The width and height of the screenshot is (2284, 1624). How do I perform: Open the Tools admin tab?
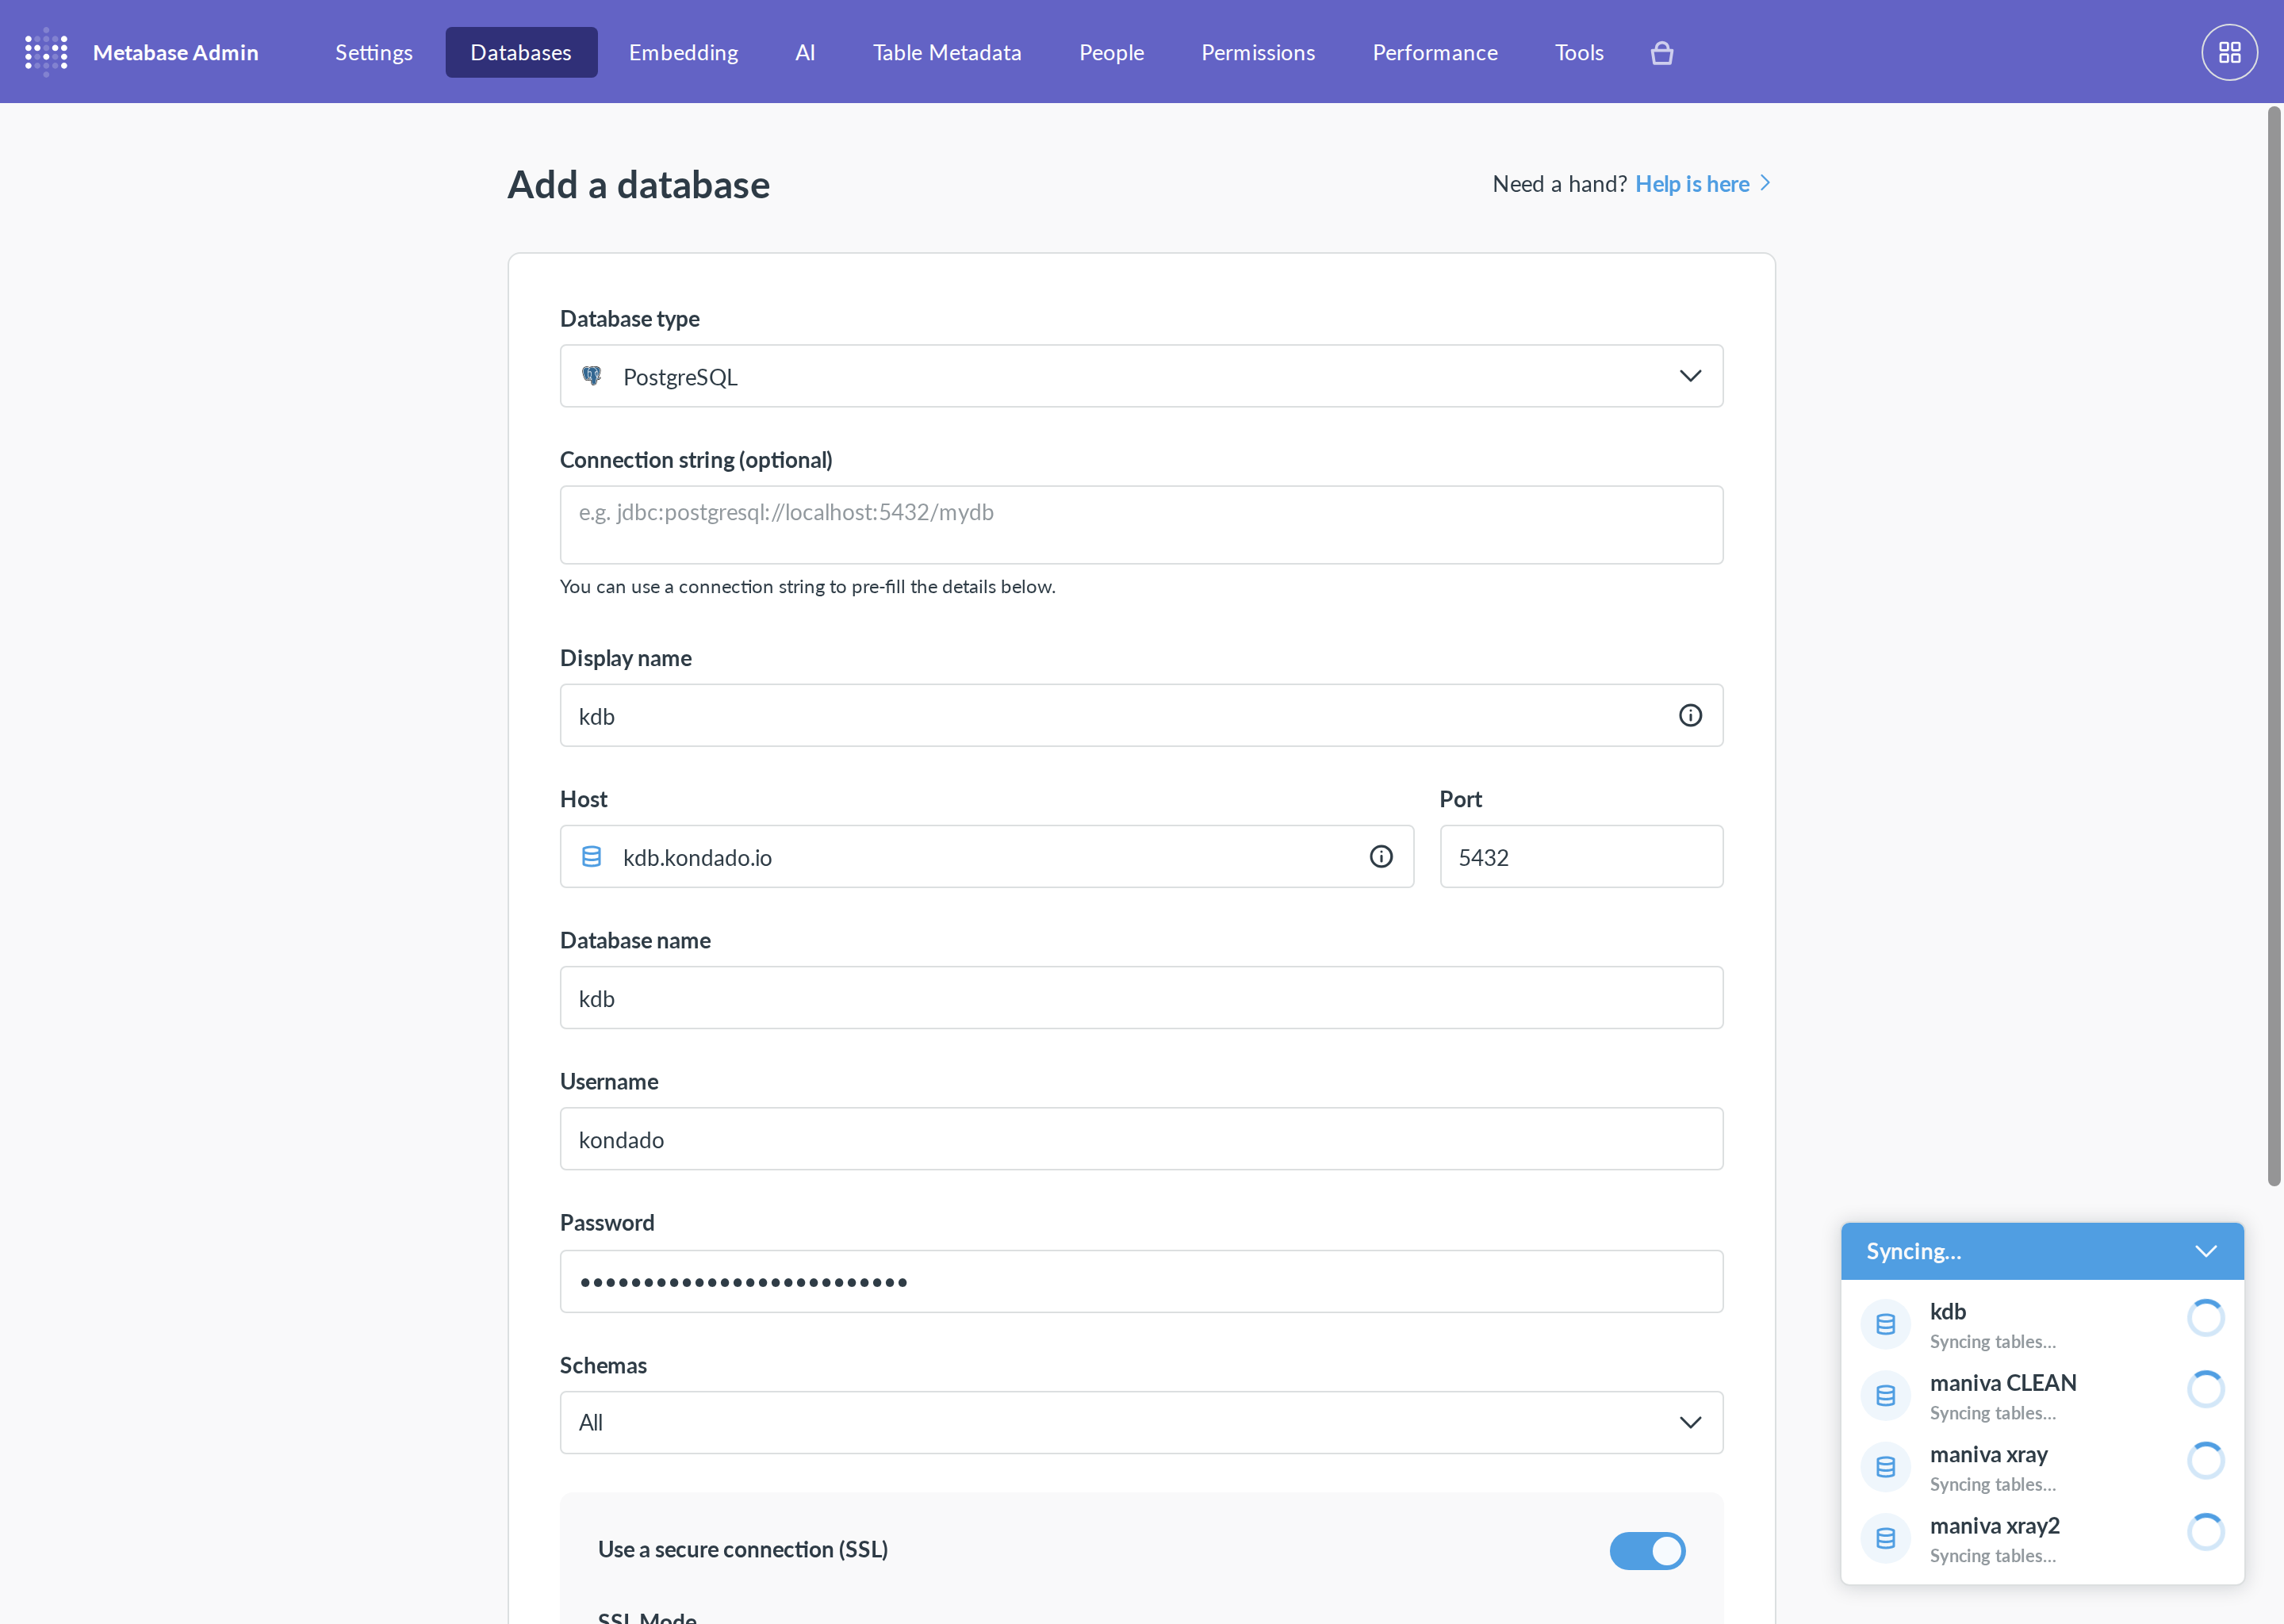[x=1579, y=52]
